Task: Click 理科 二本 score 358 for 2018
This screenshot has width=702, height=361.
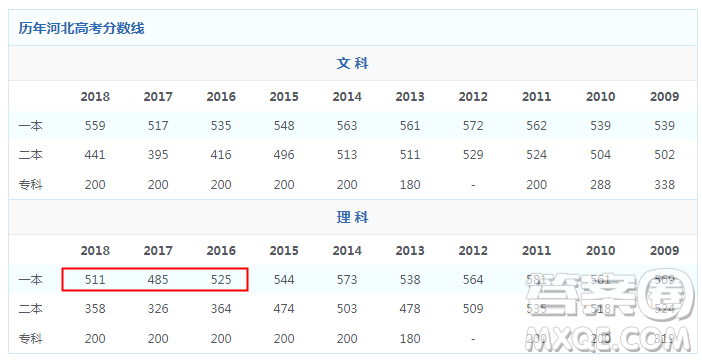Action: [95, 309]
